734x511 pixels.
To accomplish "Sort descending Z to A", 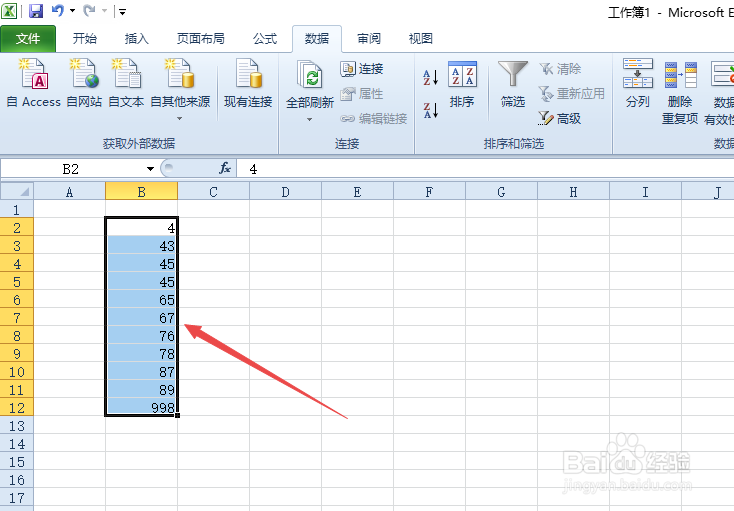I will point(430,110).
